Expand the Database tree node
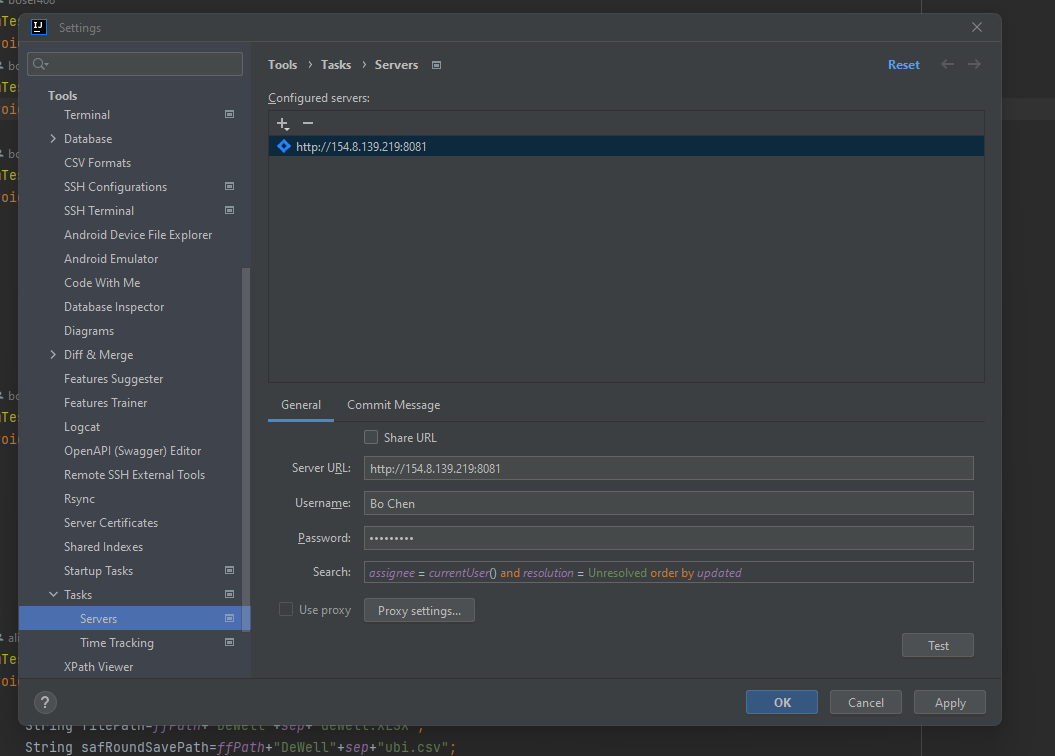The image size is (1055, 756). [53, 139]
